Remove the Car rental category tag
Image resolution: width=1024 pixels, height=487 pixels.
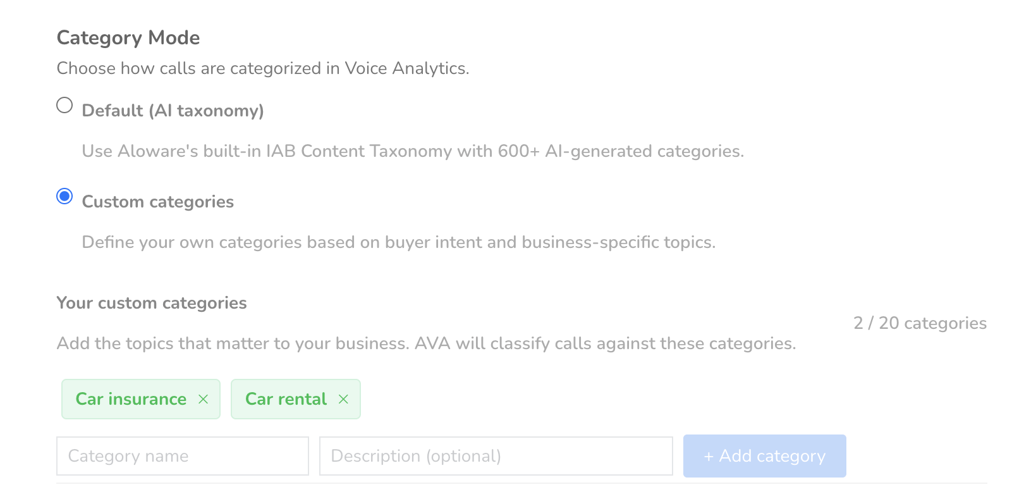pos(343,399)
